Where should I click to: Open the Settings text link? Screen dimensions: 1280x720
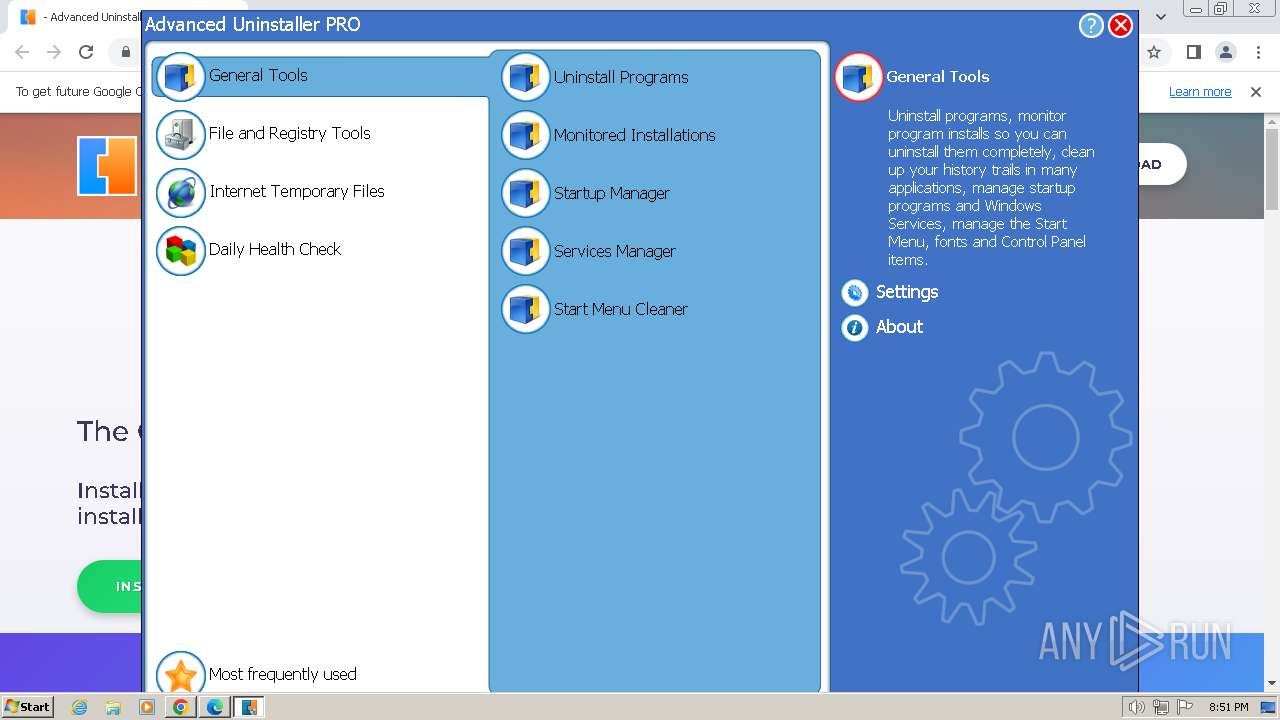point(907,292)
